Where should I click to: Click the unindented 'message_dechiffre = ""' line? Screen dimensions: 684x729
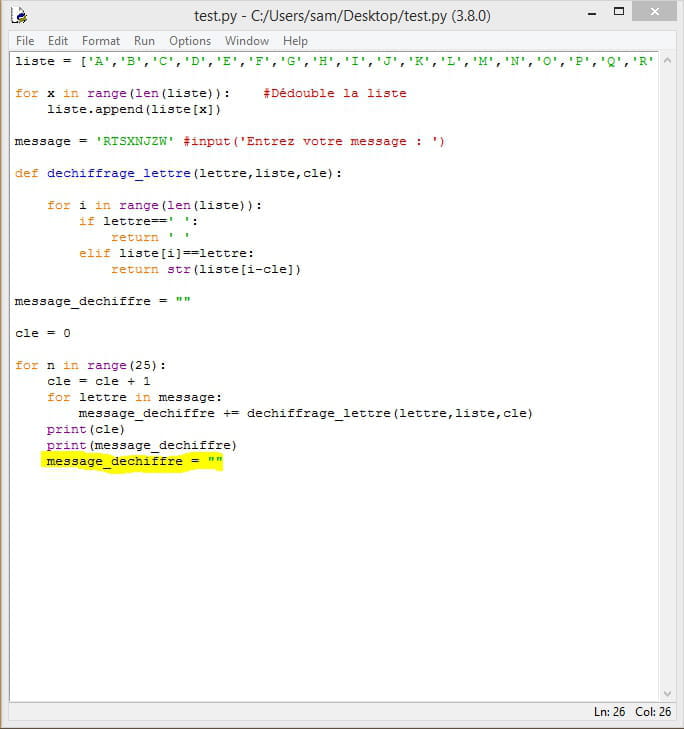tap(103, 301)
